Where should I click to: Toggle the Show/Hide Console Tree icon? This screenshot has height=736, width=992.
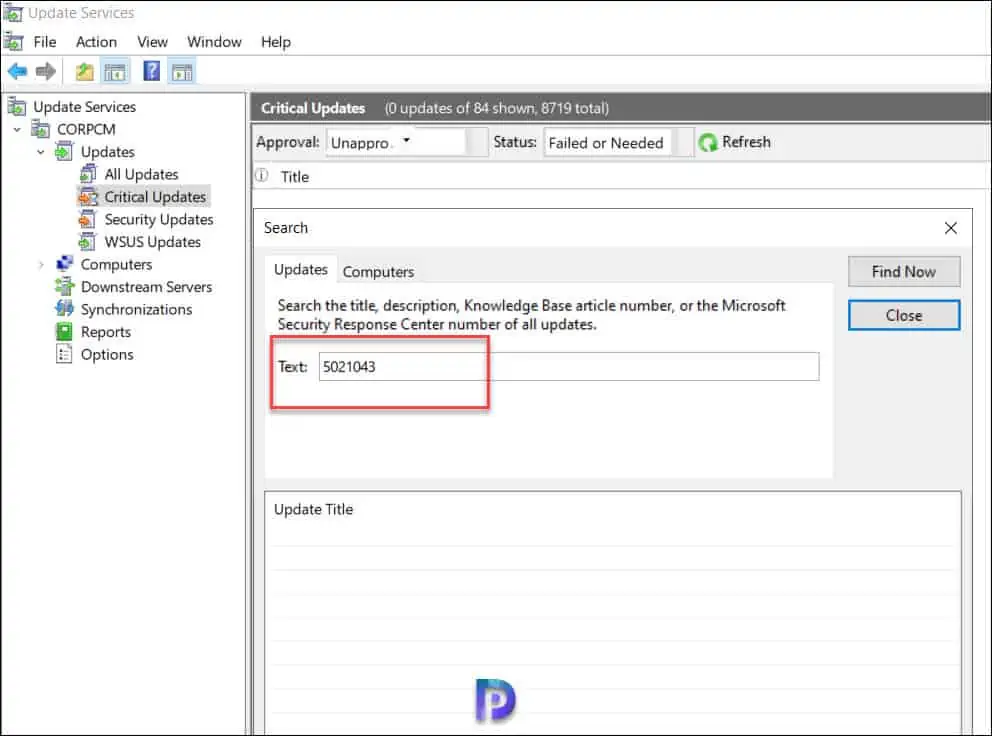click(x=115, y=72)
